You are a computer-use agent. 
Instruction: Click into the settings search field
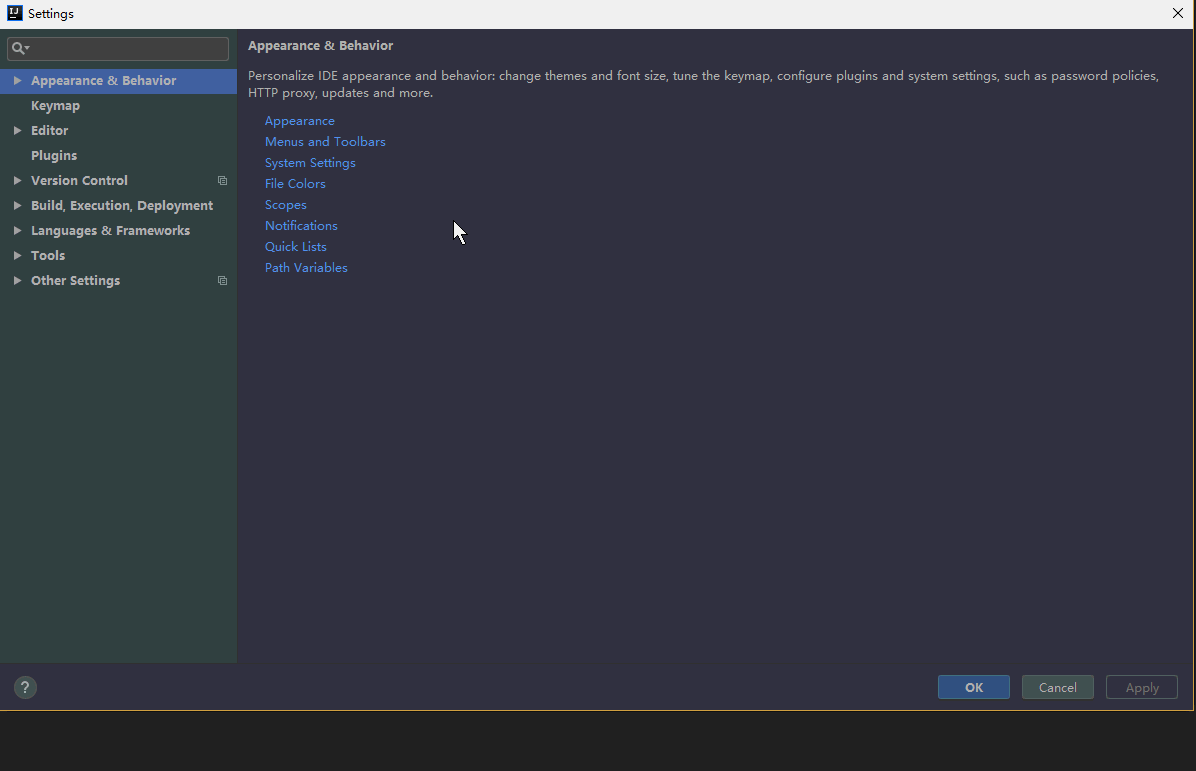click(130, 49)
